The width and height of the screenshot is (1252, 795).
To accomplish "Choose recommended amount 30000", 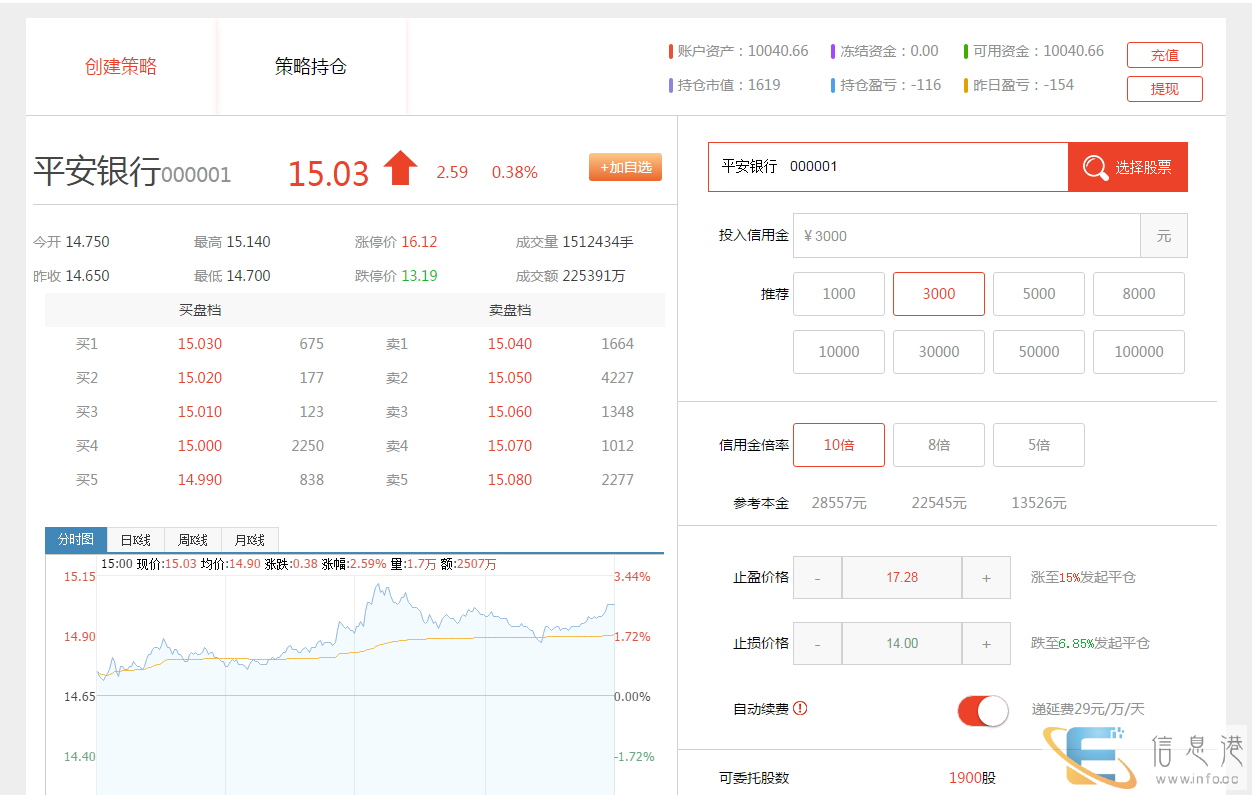I will [x=939, y=352].
